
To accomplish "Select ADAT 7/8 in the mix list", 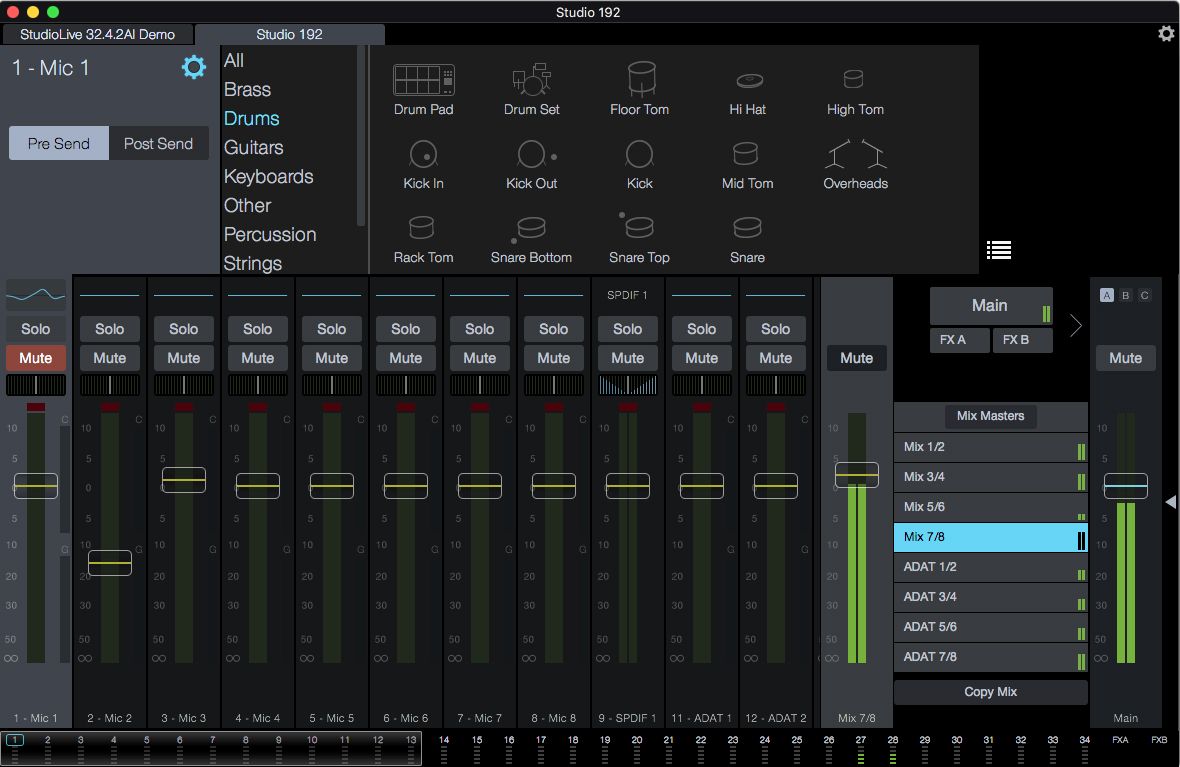I will (x=990, y=657).
